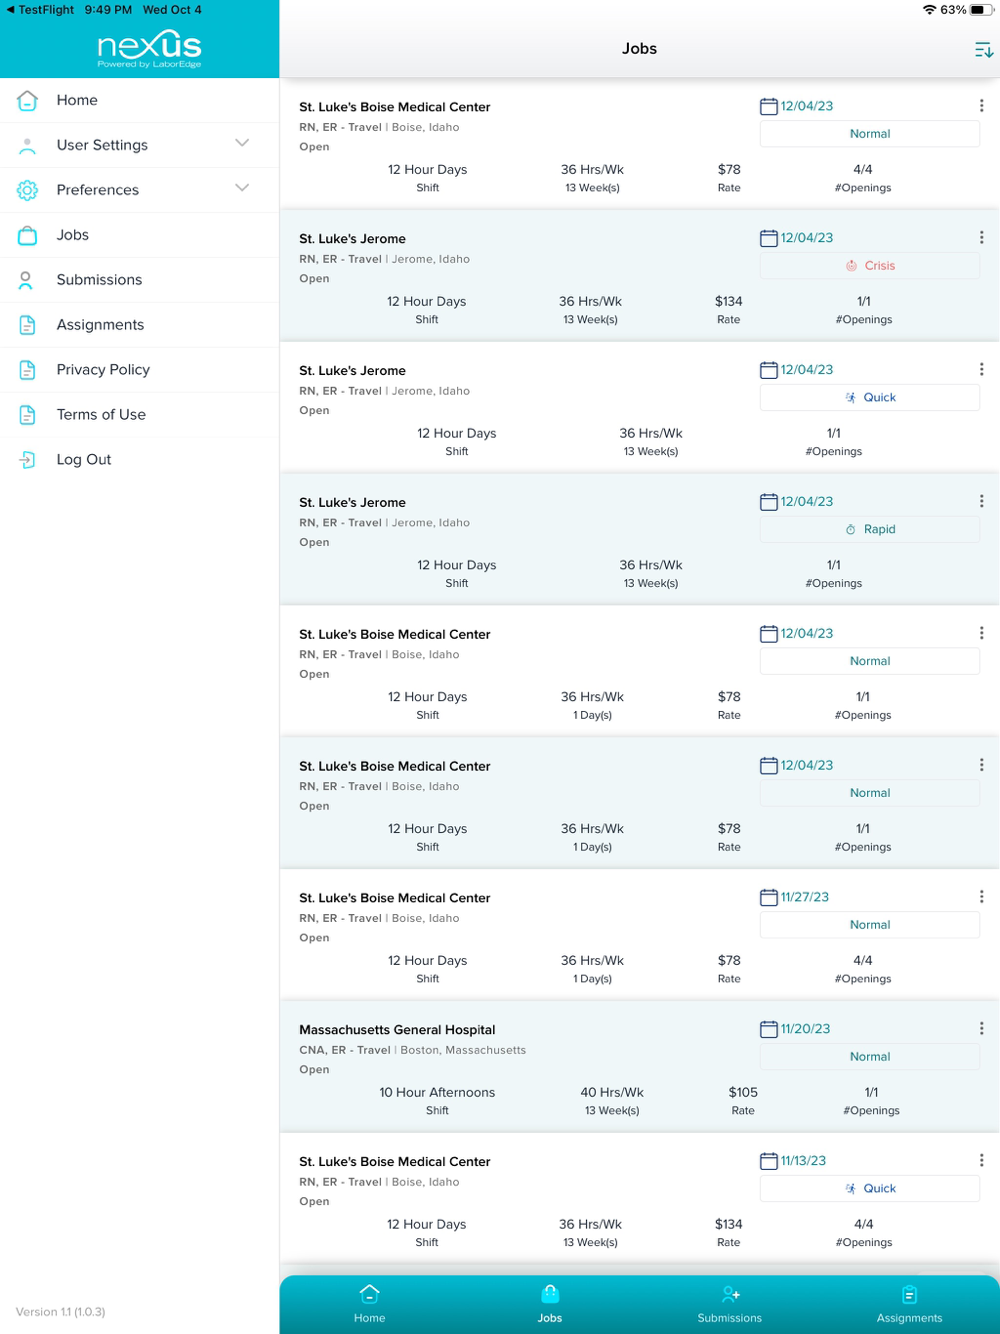Click the 40 Hrs/Wk value
Screen dimensions: 1000x1334
(612, 1093)
